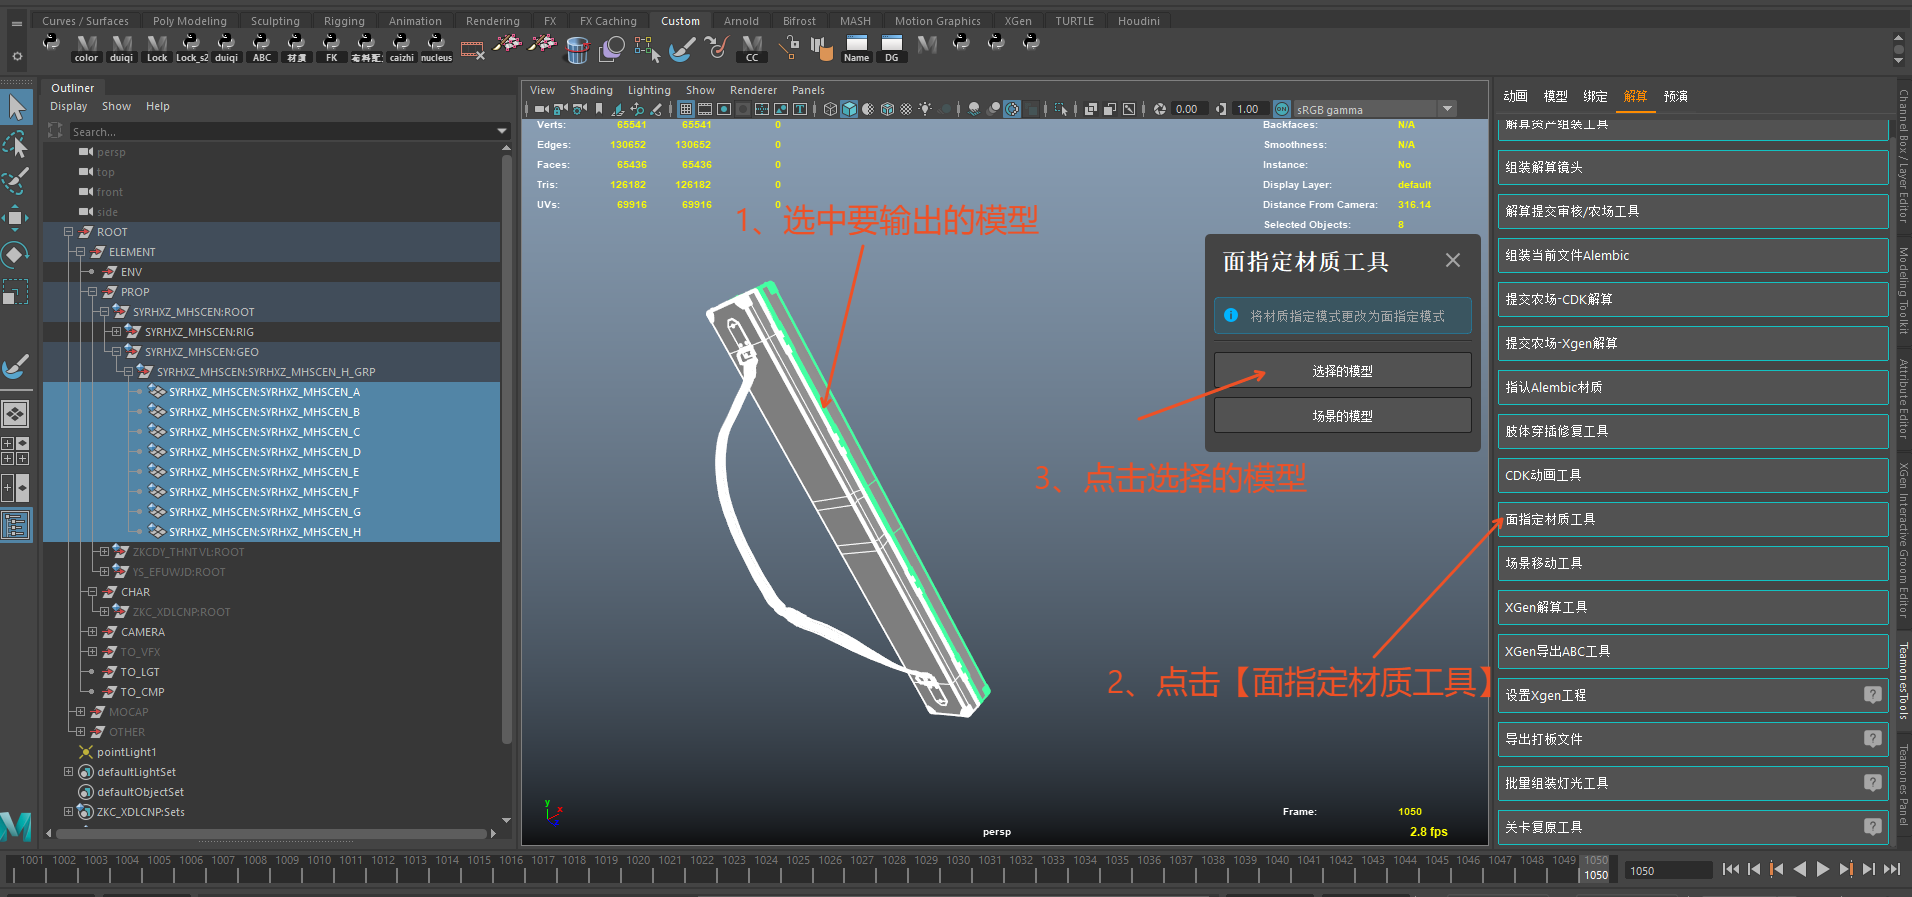Image resolution: width=1912 pixels, height=897 pixels.
Task: Collapse the PROP node in Outliner
Action: tap(92, 292)
